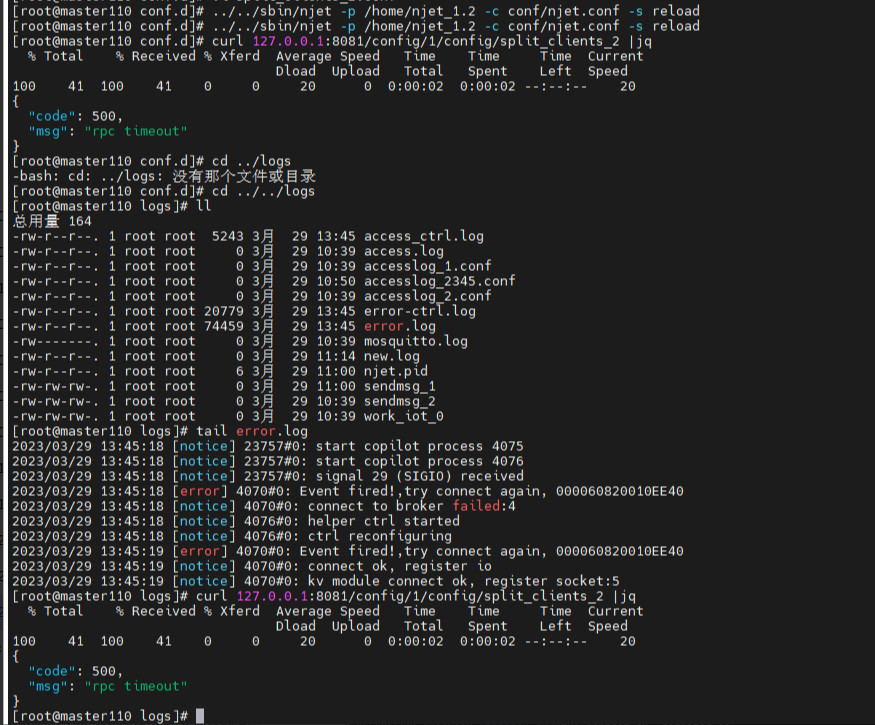Viewport: 875px width, 725px height.
Task: Select the mosquitto.log filename
Action: [x=415, y=341]
